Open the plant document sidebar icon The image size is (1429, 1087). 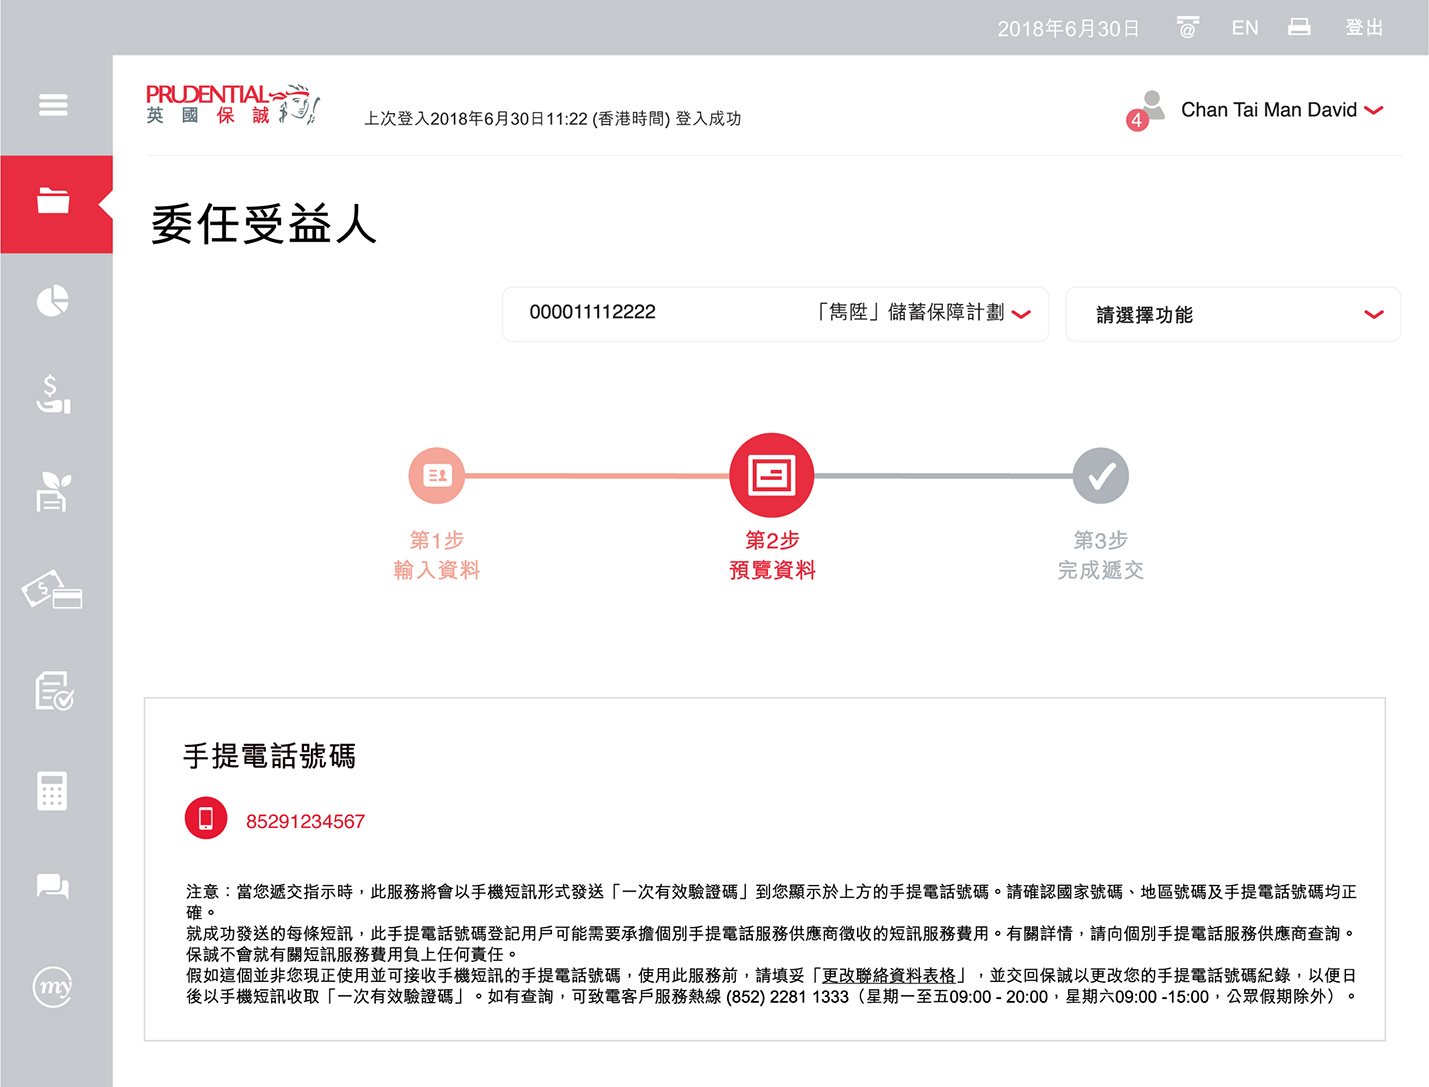click(53, 492)
